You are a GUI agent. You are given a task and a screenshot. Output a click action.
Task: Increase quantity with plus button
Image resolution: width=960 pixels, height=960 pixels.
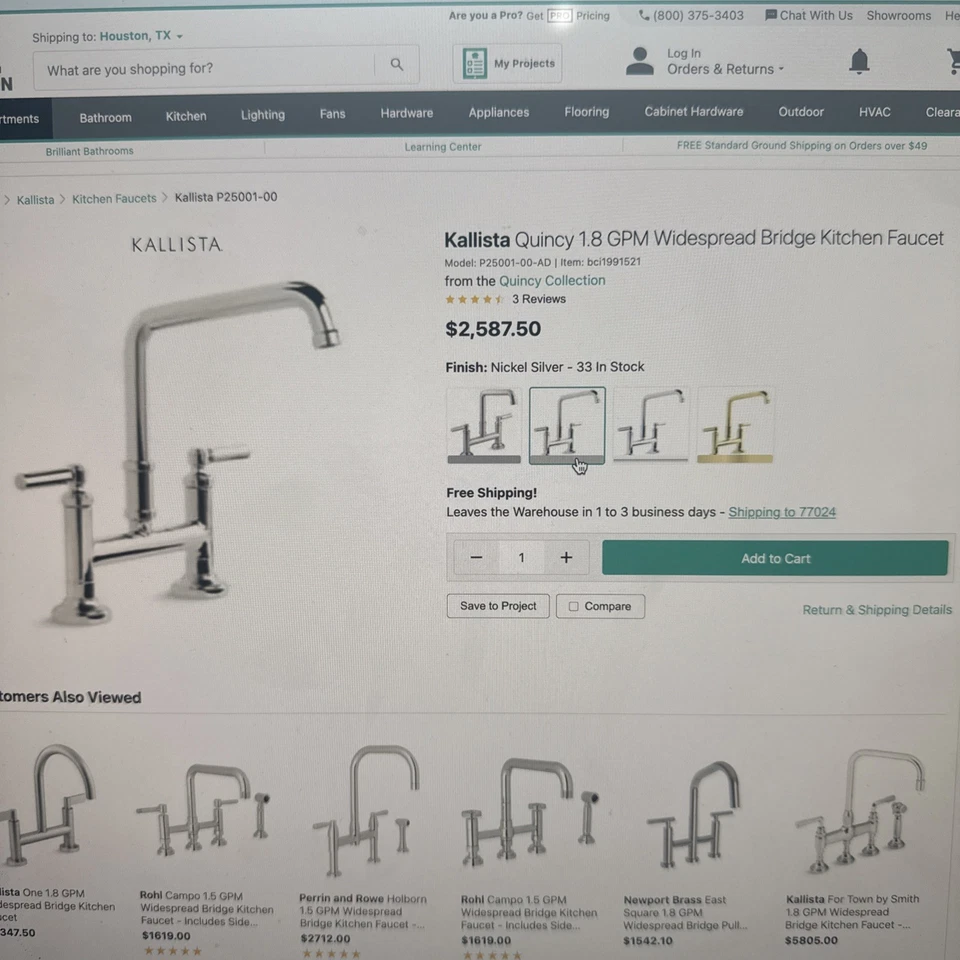click(566, 557)
